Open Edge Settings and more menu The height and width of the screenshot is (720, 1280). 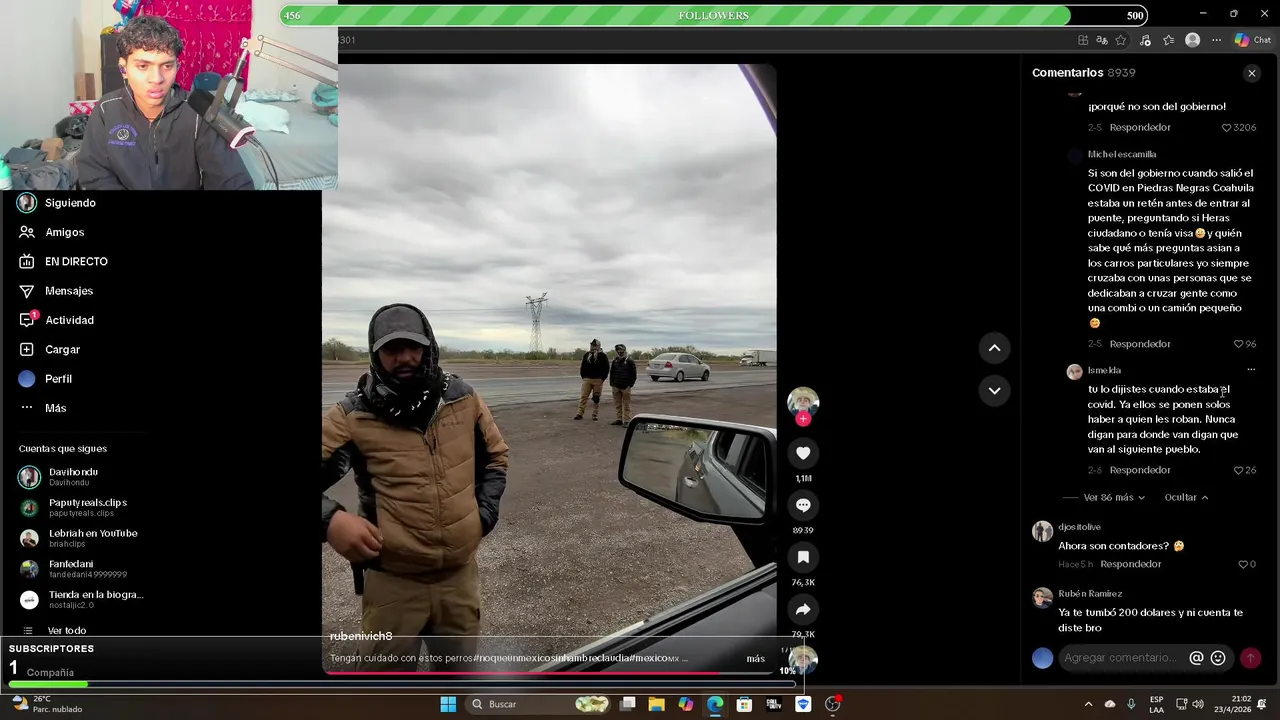point(1216,40)
